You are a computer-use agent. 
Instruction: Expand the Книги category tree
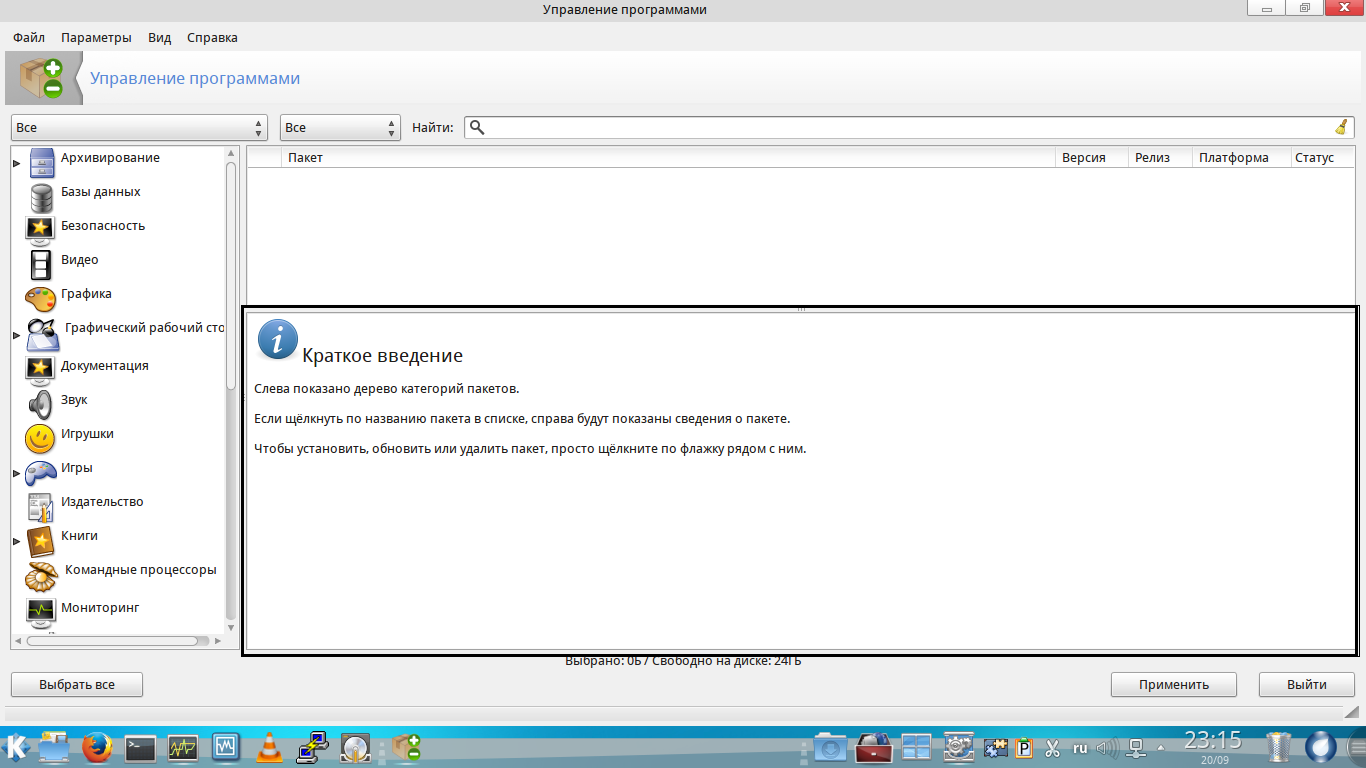point(16,541)
